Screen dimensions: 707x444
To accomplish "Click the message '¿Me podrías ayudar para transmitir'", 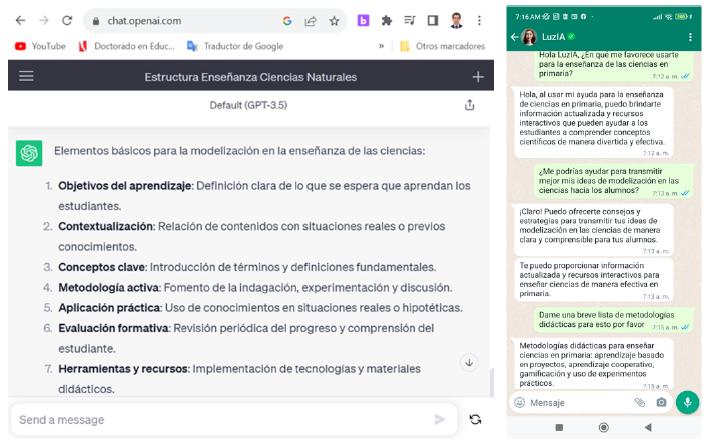I will click(x=613, y=181).
